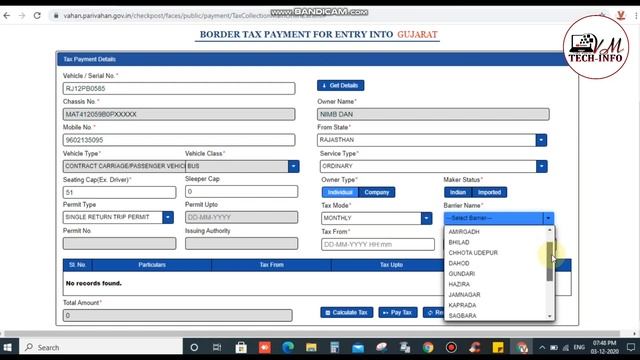Collapse the Barrier Name dropdown
Screen dimensions: 640x360
point(548,218)
